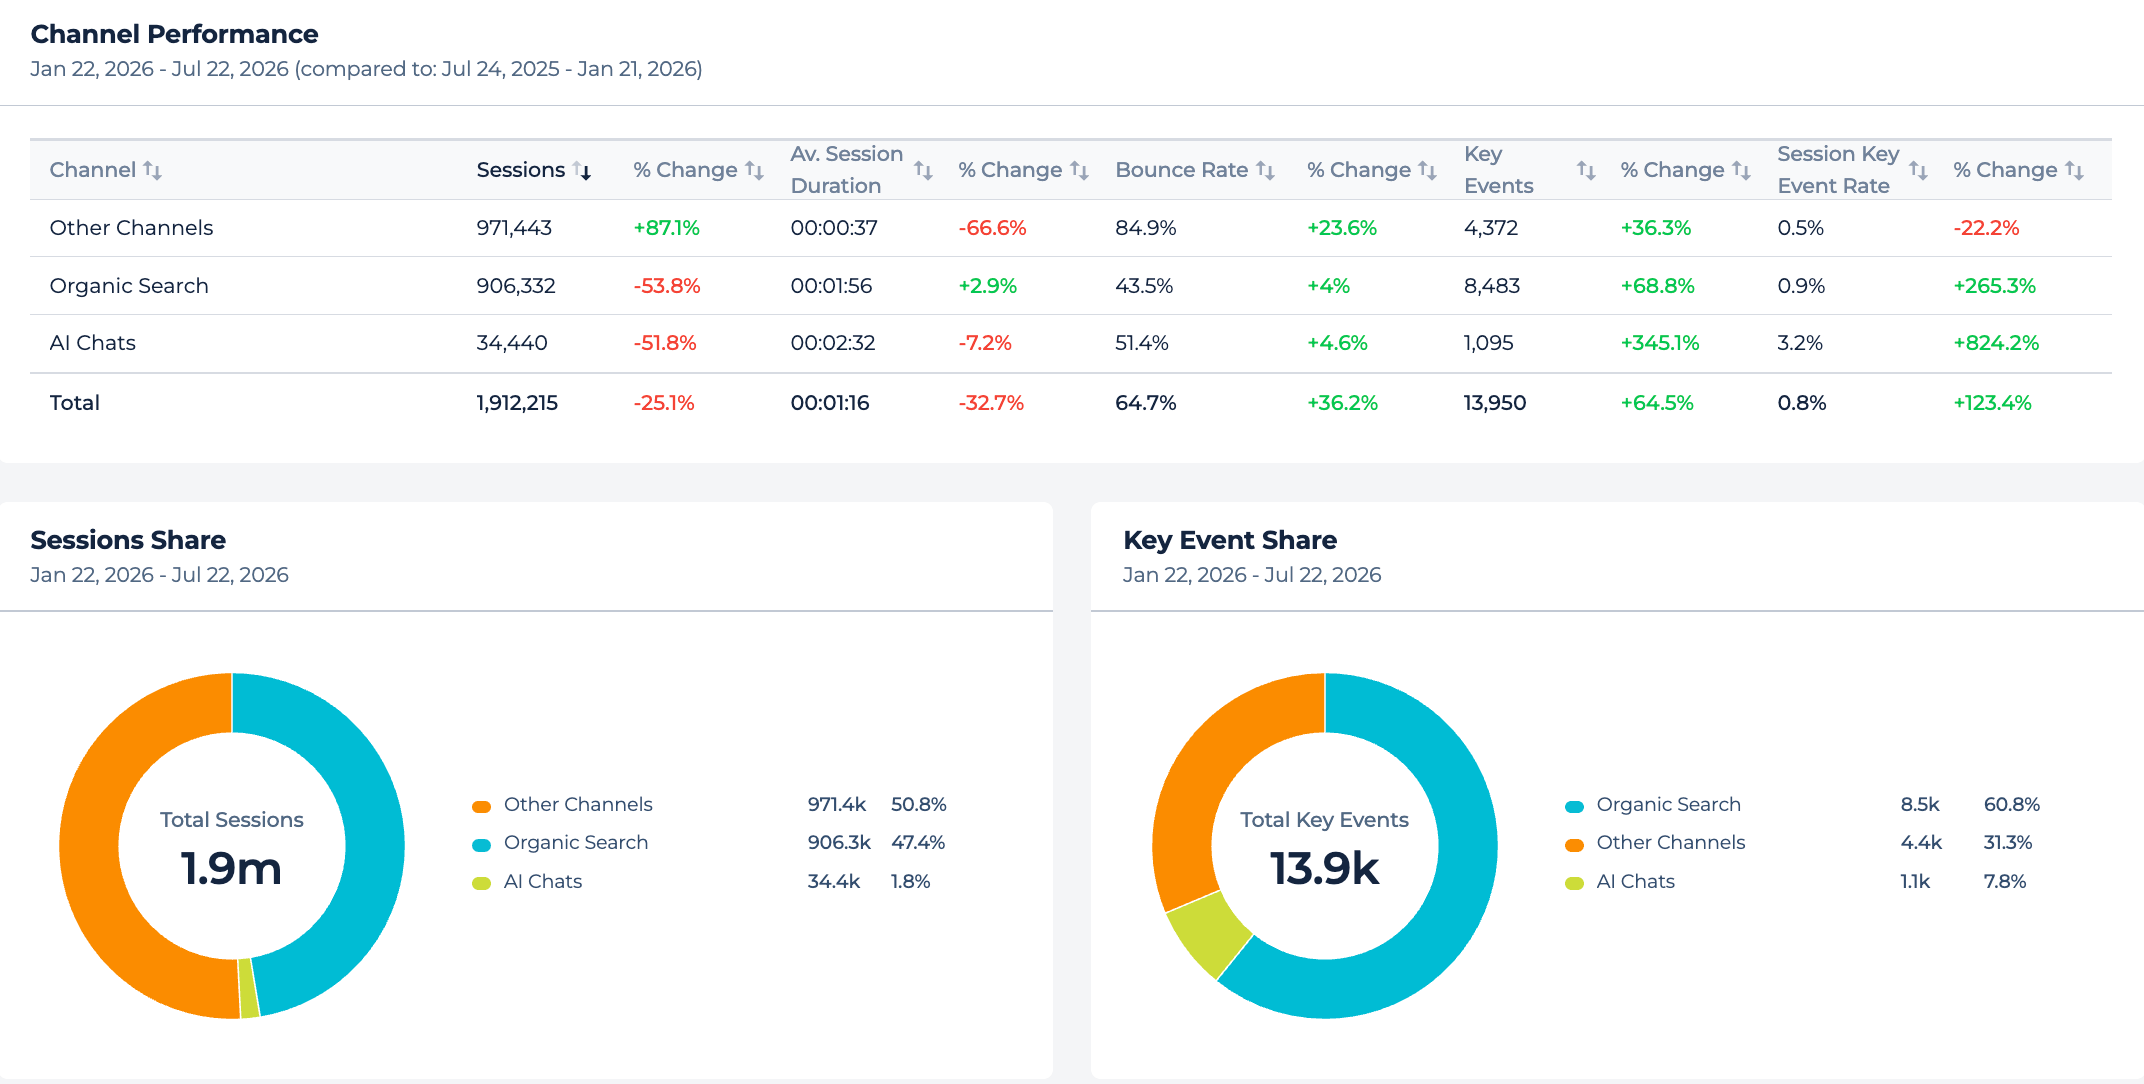
Task: Click the +68.8% key events change
Action: click(x=1658, y=286)
